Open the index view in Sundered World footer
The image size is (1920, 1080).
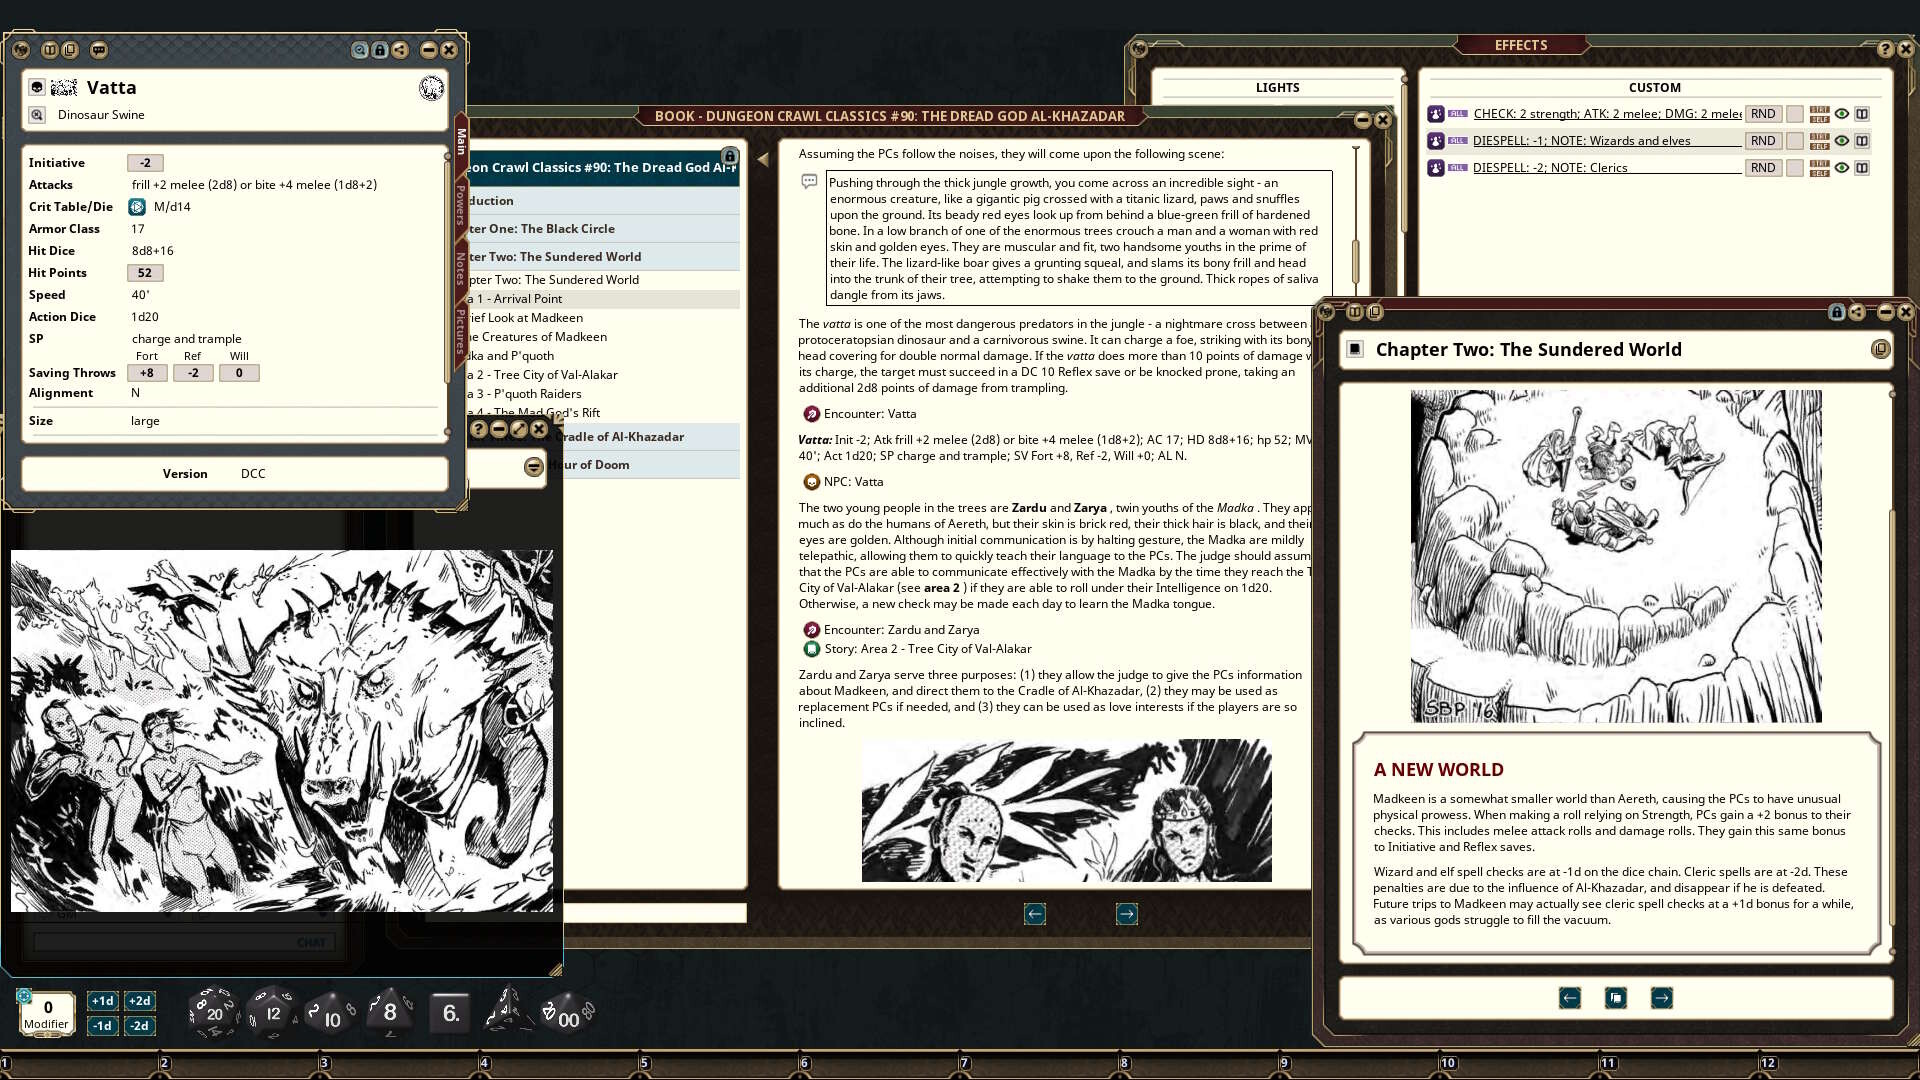coord(1616,998)
